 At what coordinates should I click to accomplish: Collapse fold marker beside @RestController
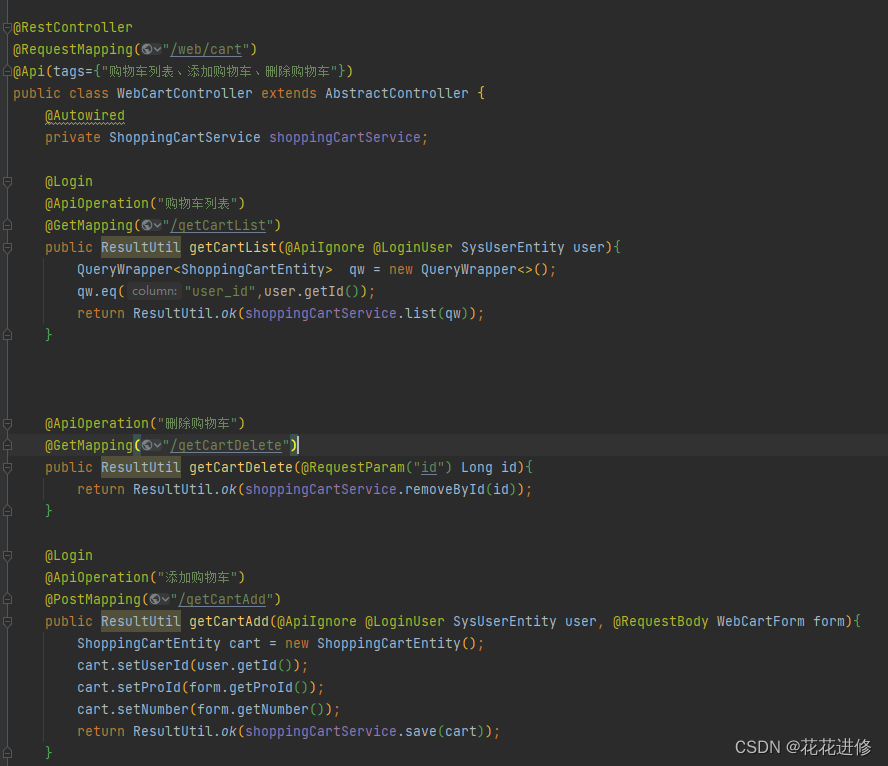(7, 27)
